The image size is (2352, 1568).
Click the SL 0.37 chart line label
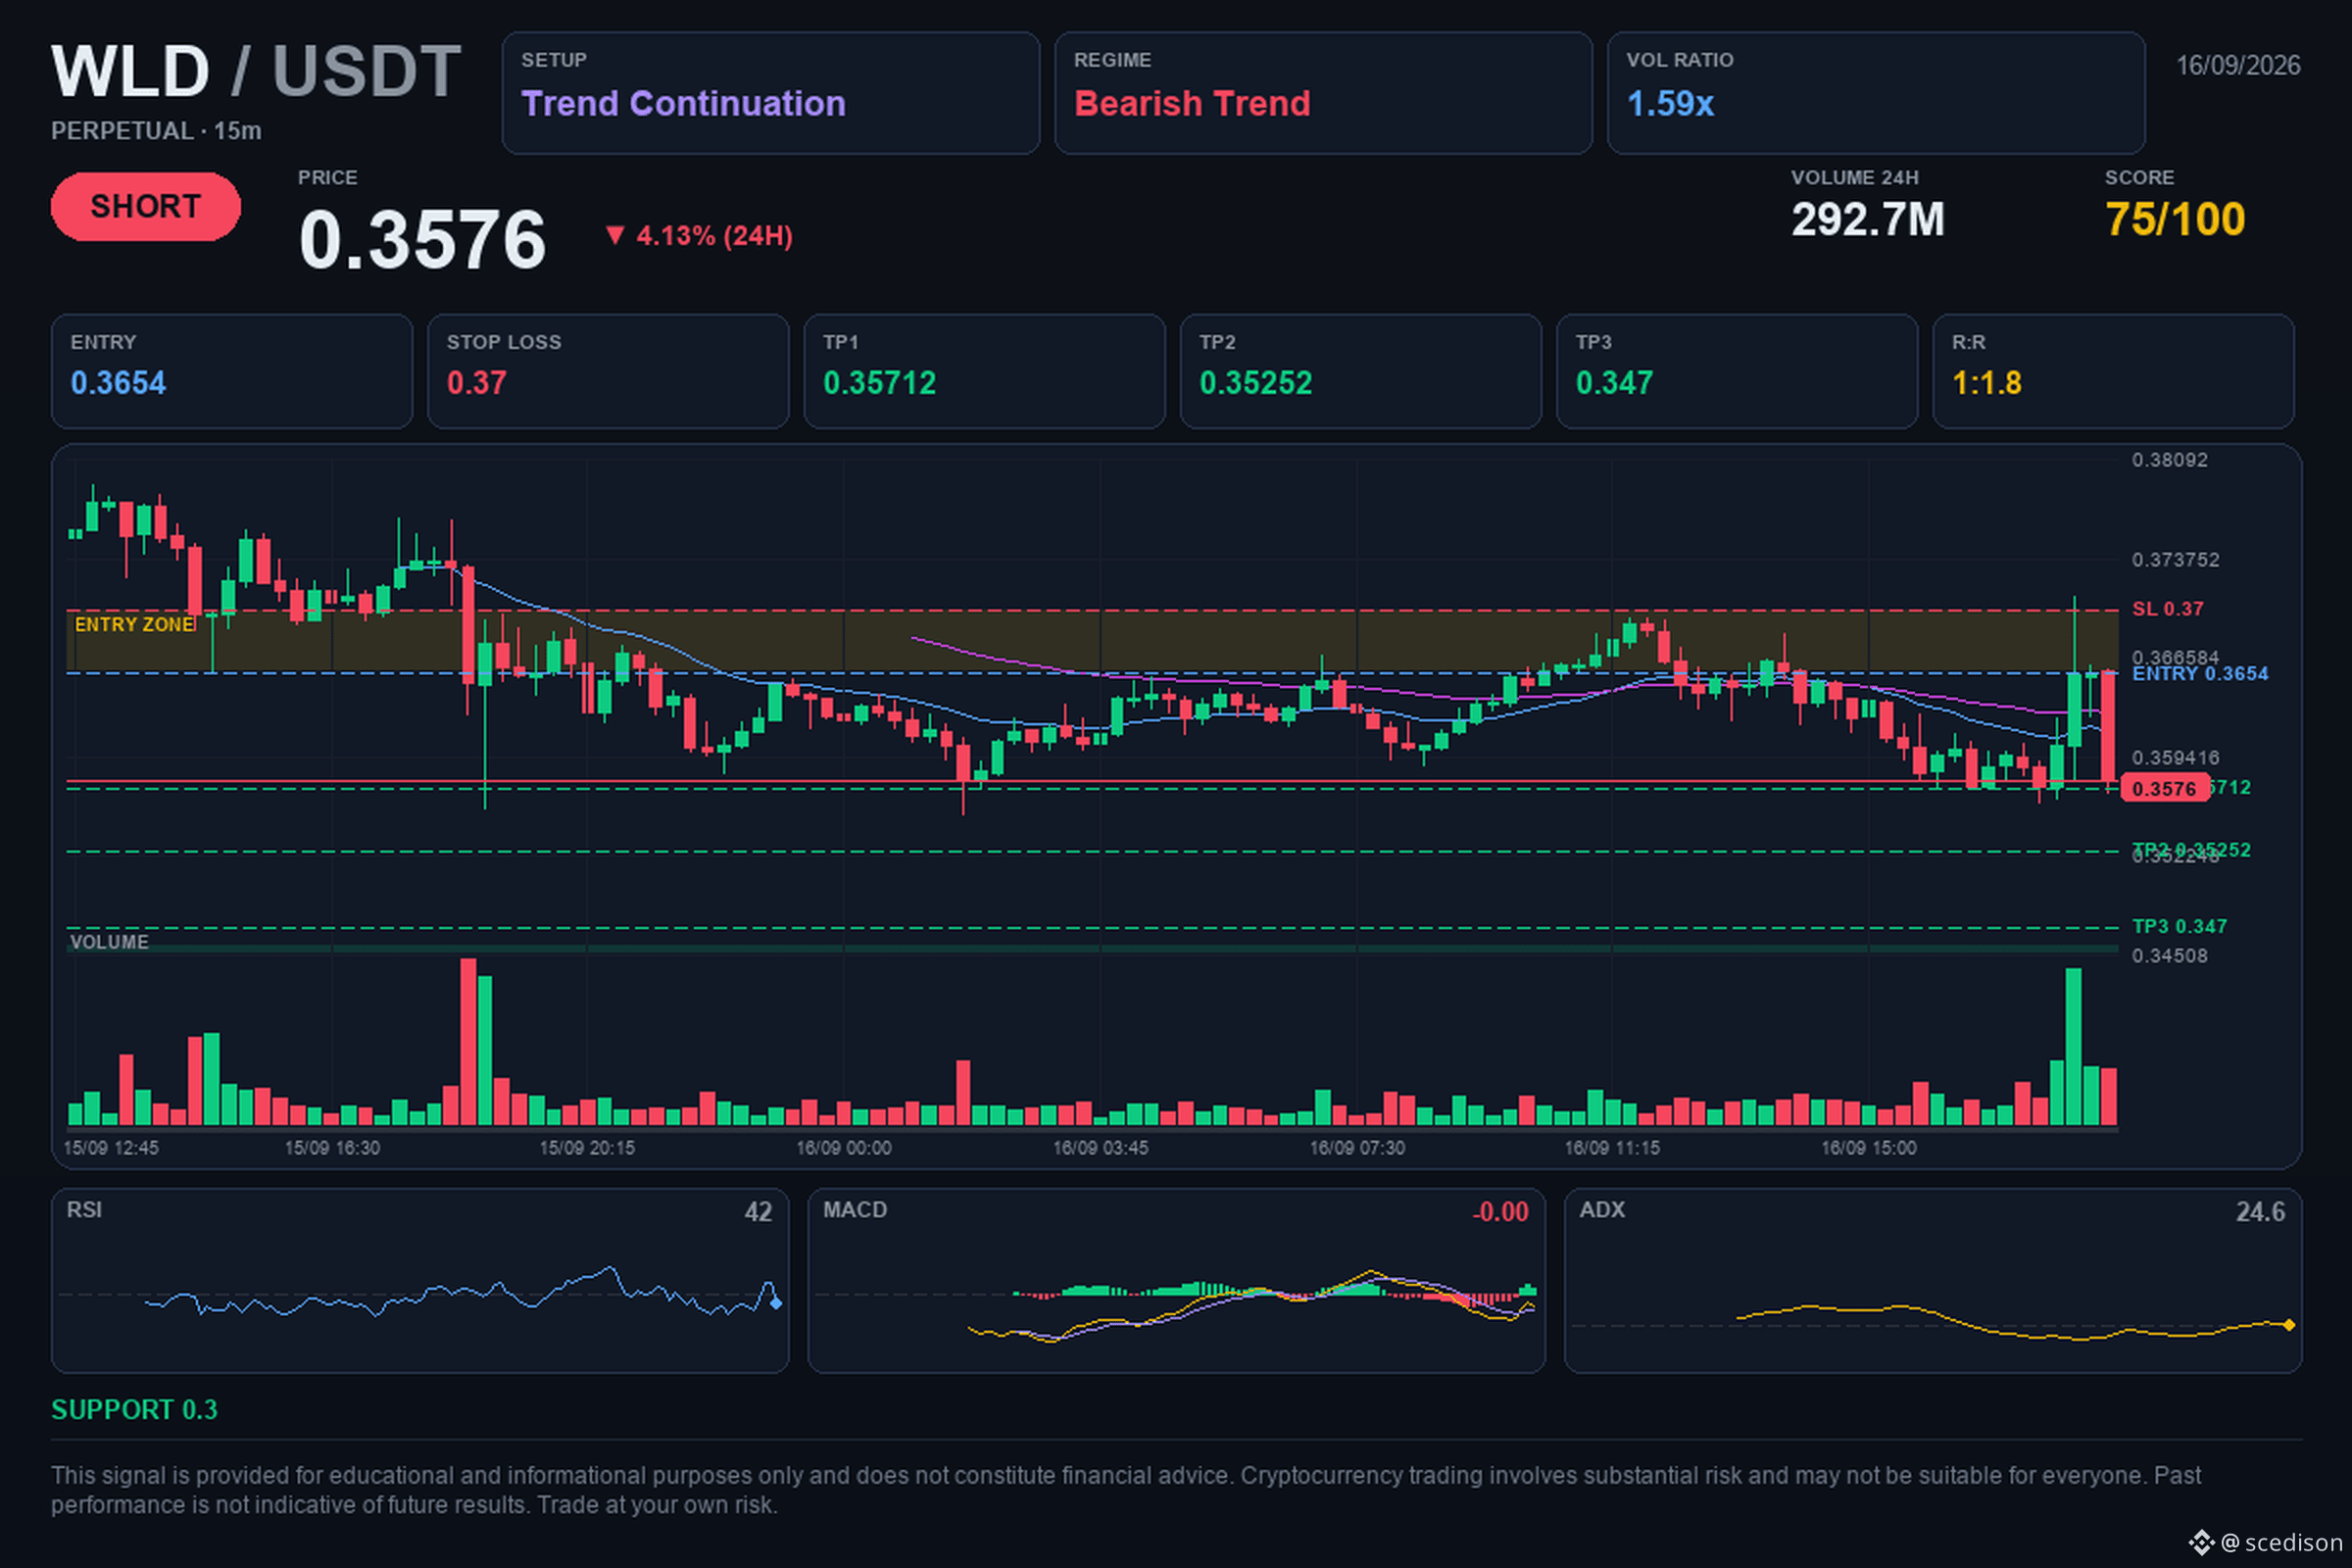coord(2167,608)
